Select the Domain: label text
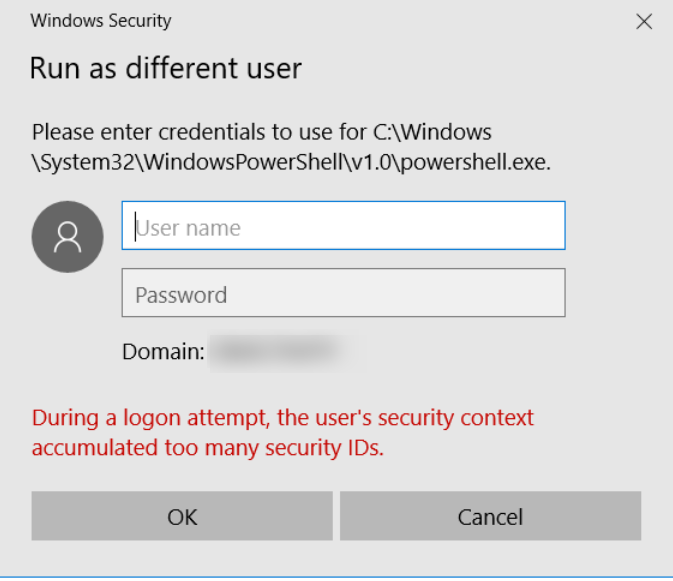This screenshot has height=581, width=673. (163, 351)
